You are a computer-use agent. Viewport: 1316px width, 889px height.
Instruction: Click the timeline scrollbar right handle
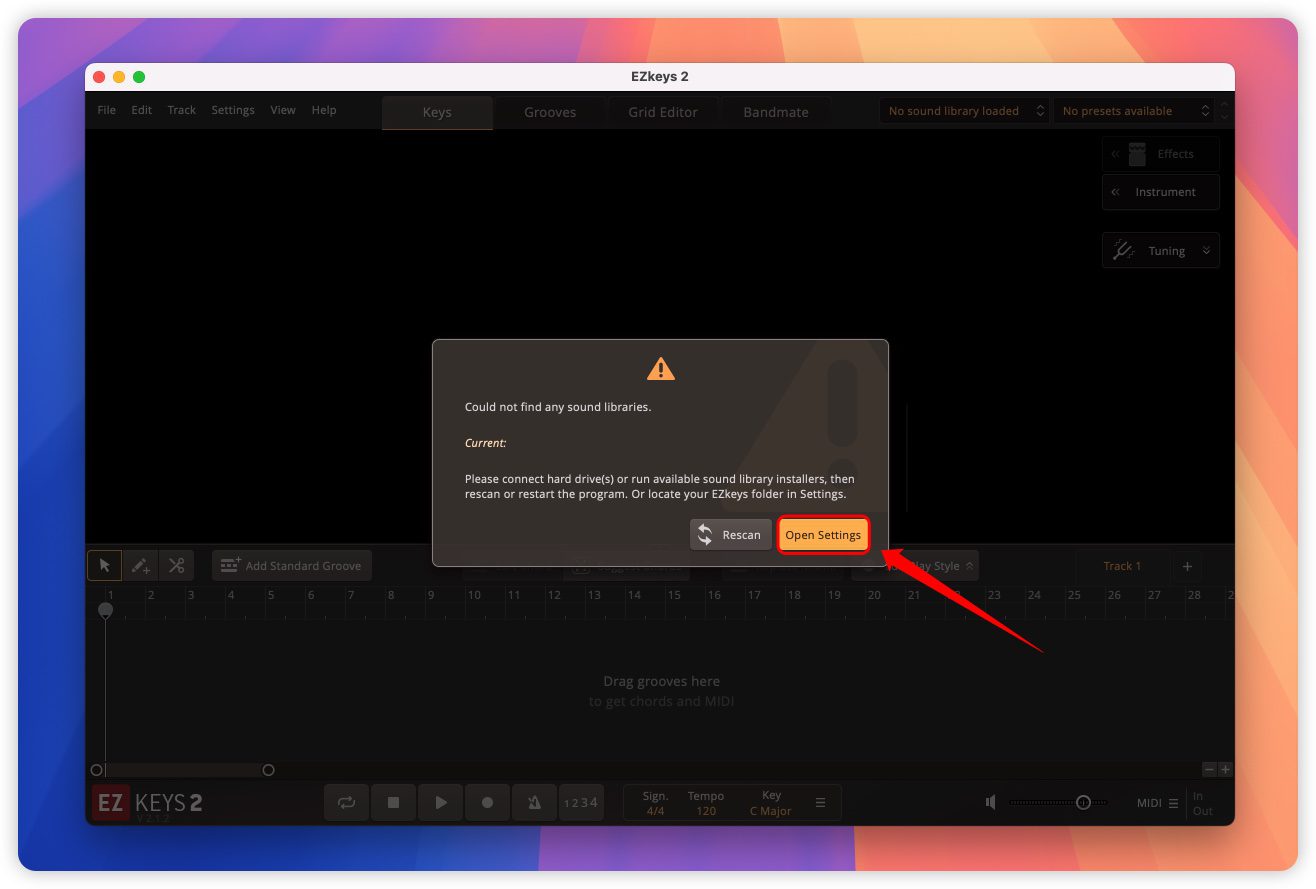[x=268, y=770]
